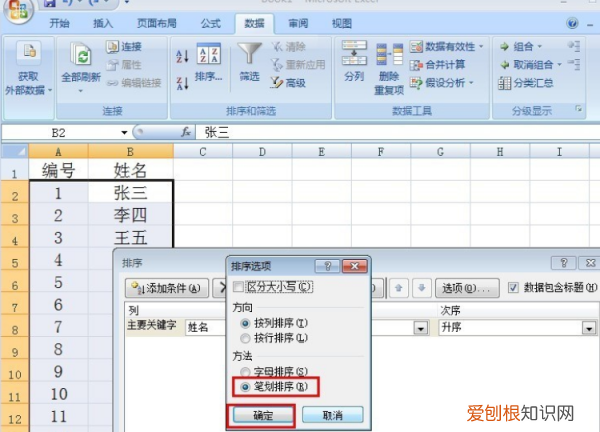The image size is (600, 432).
Task: Click Add Level (添加条件) button
Action: (167, 288)
